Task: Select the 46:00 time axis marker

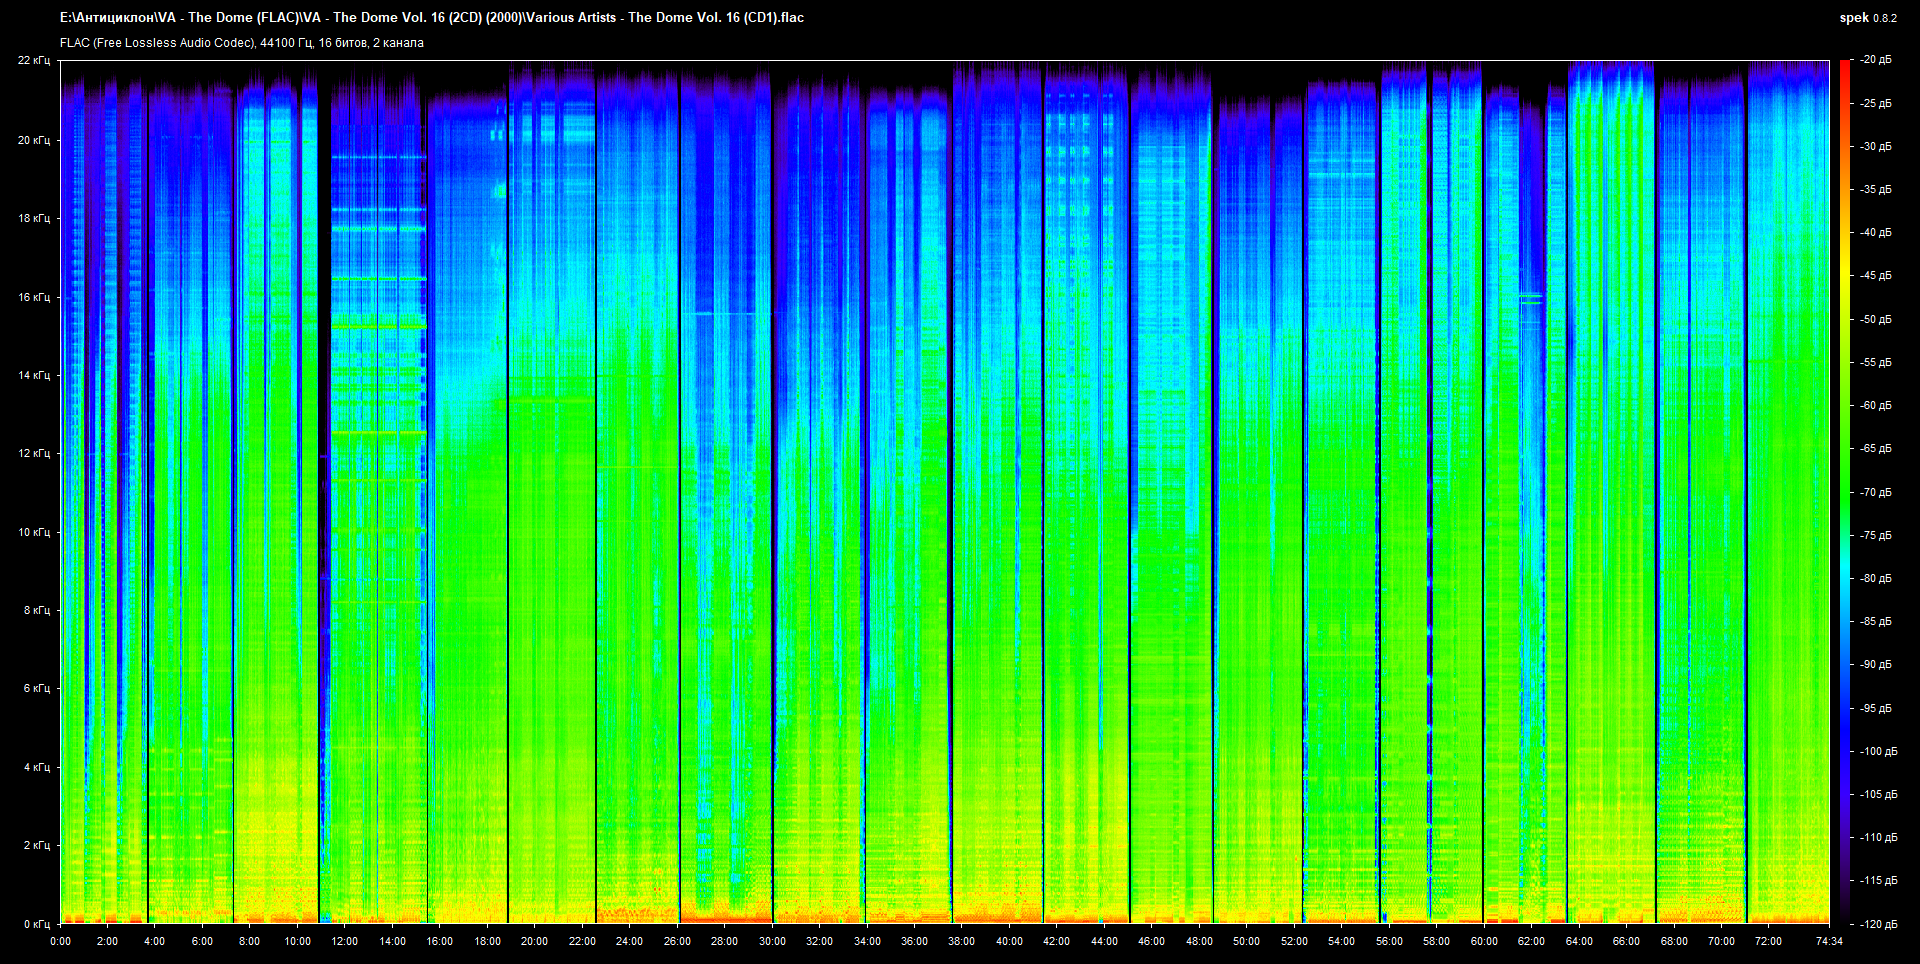Action: coord(1151,941)
